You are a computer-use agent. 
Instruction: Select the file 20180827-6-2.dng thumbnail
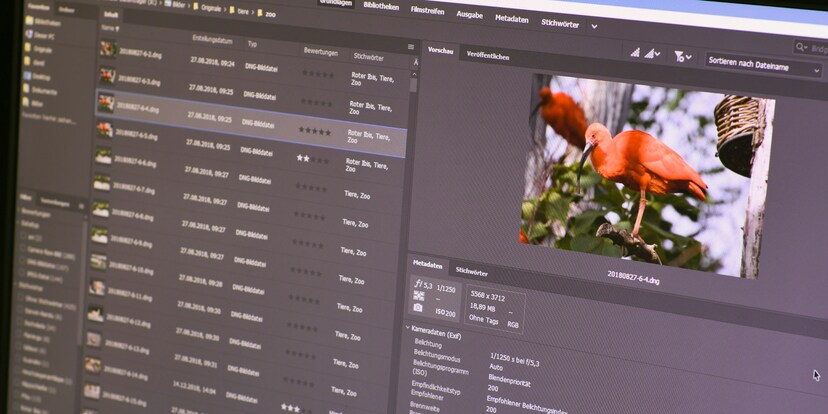[x=105, y=49]
